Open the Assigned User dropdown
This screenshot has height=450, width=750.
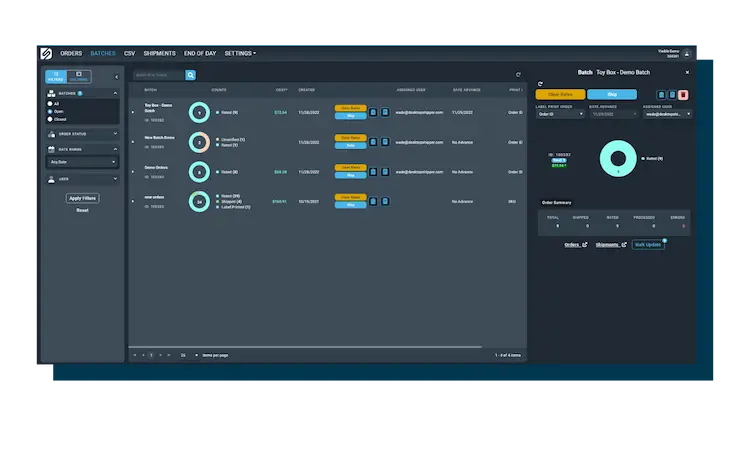click(x=667, y=114)
